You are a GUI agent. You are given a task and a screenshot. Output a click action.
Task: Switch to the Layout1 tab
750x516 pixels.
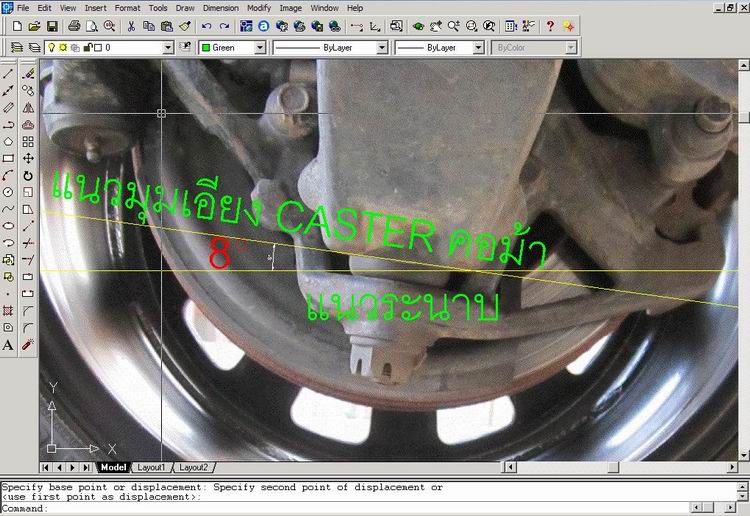click(152, 467)
